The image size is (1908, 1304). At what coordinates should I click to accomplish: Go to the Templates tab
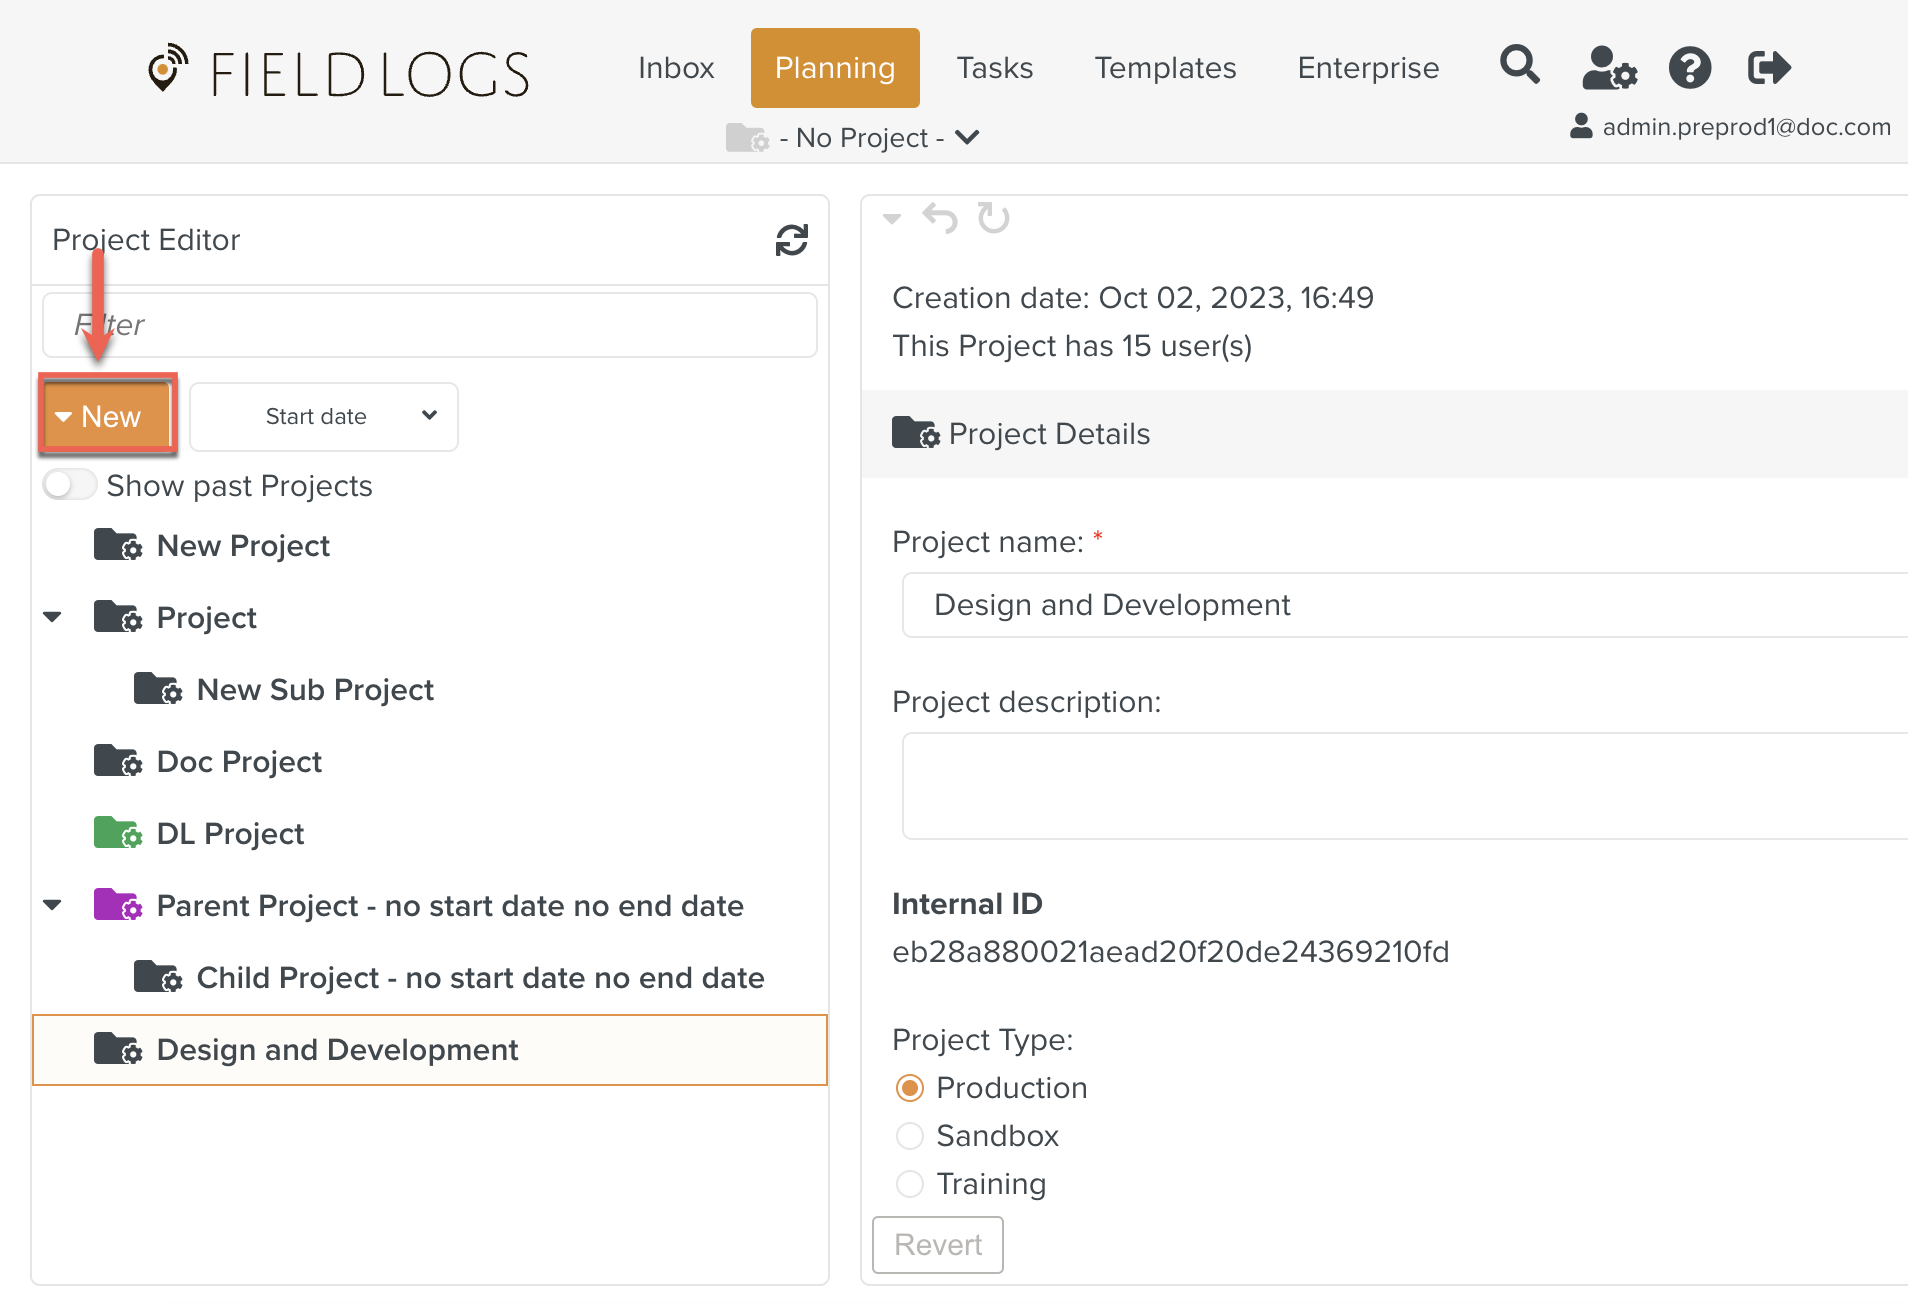coord(1165,68)
